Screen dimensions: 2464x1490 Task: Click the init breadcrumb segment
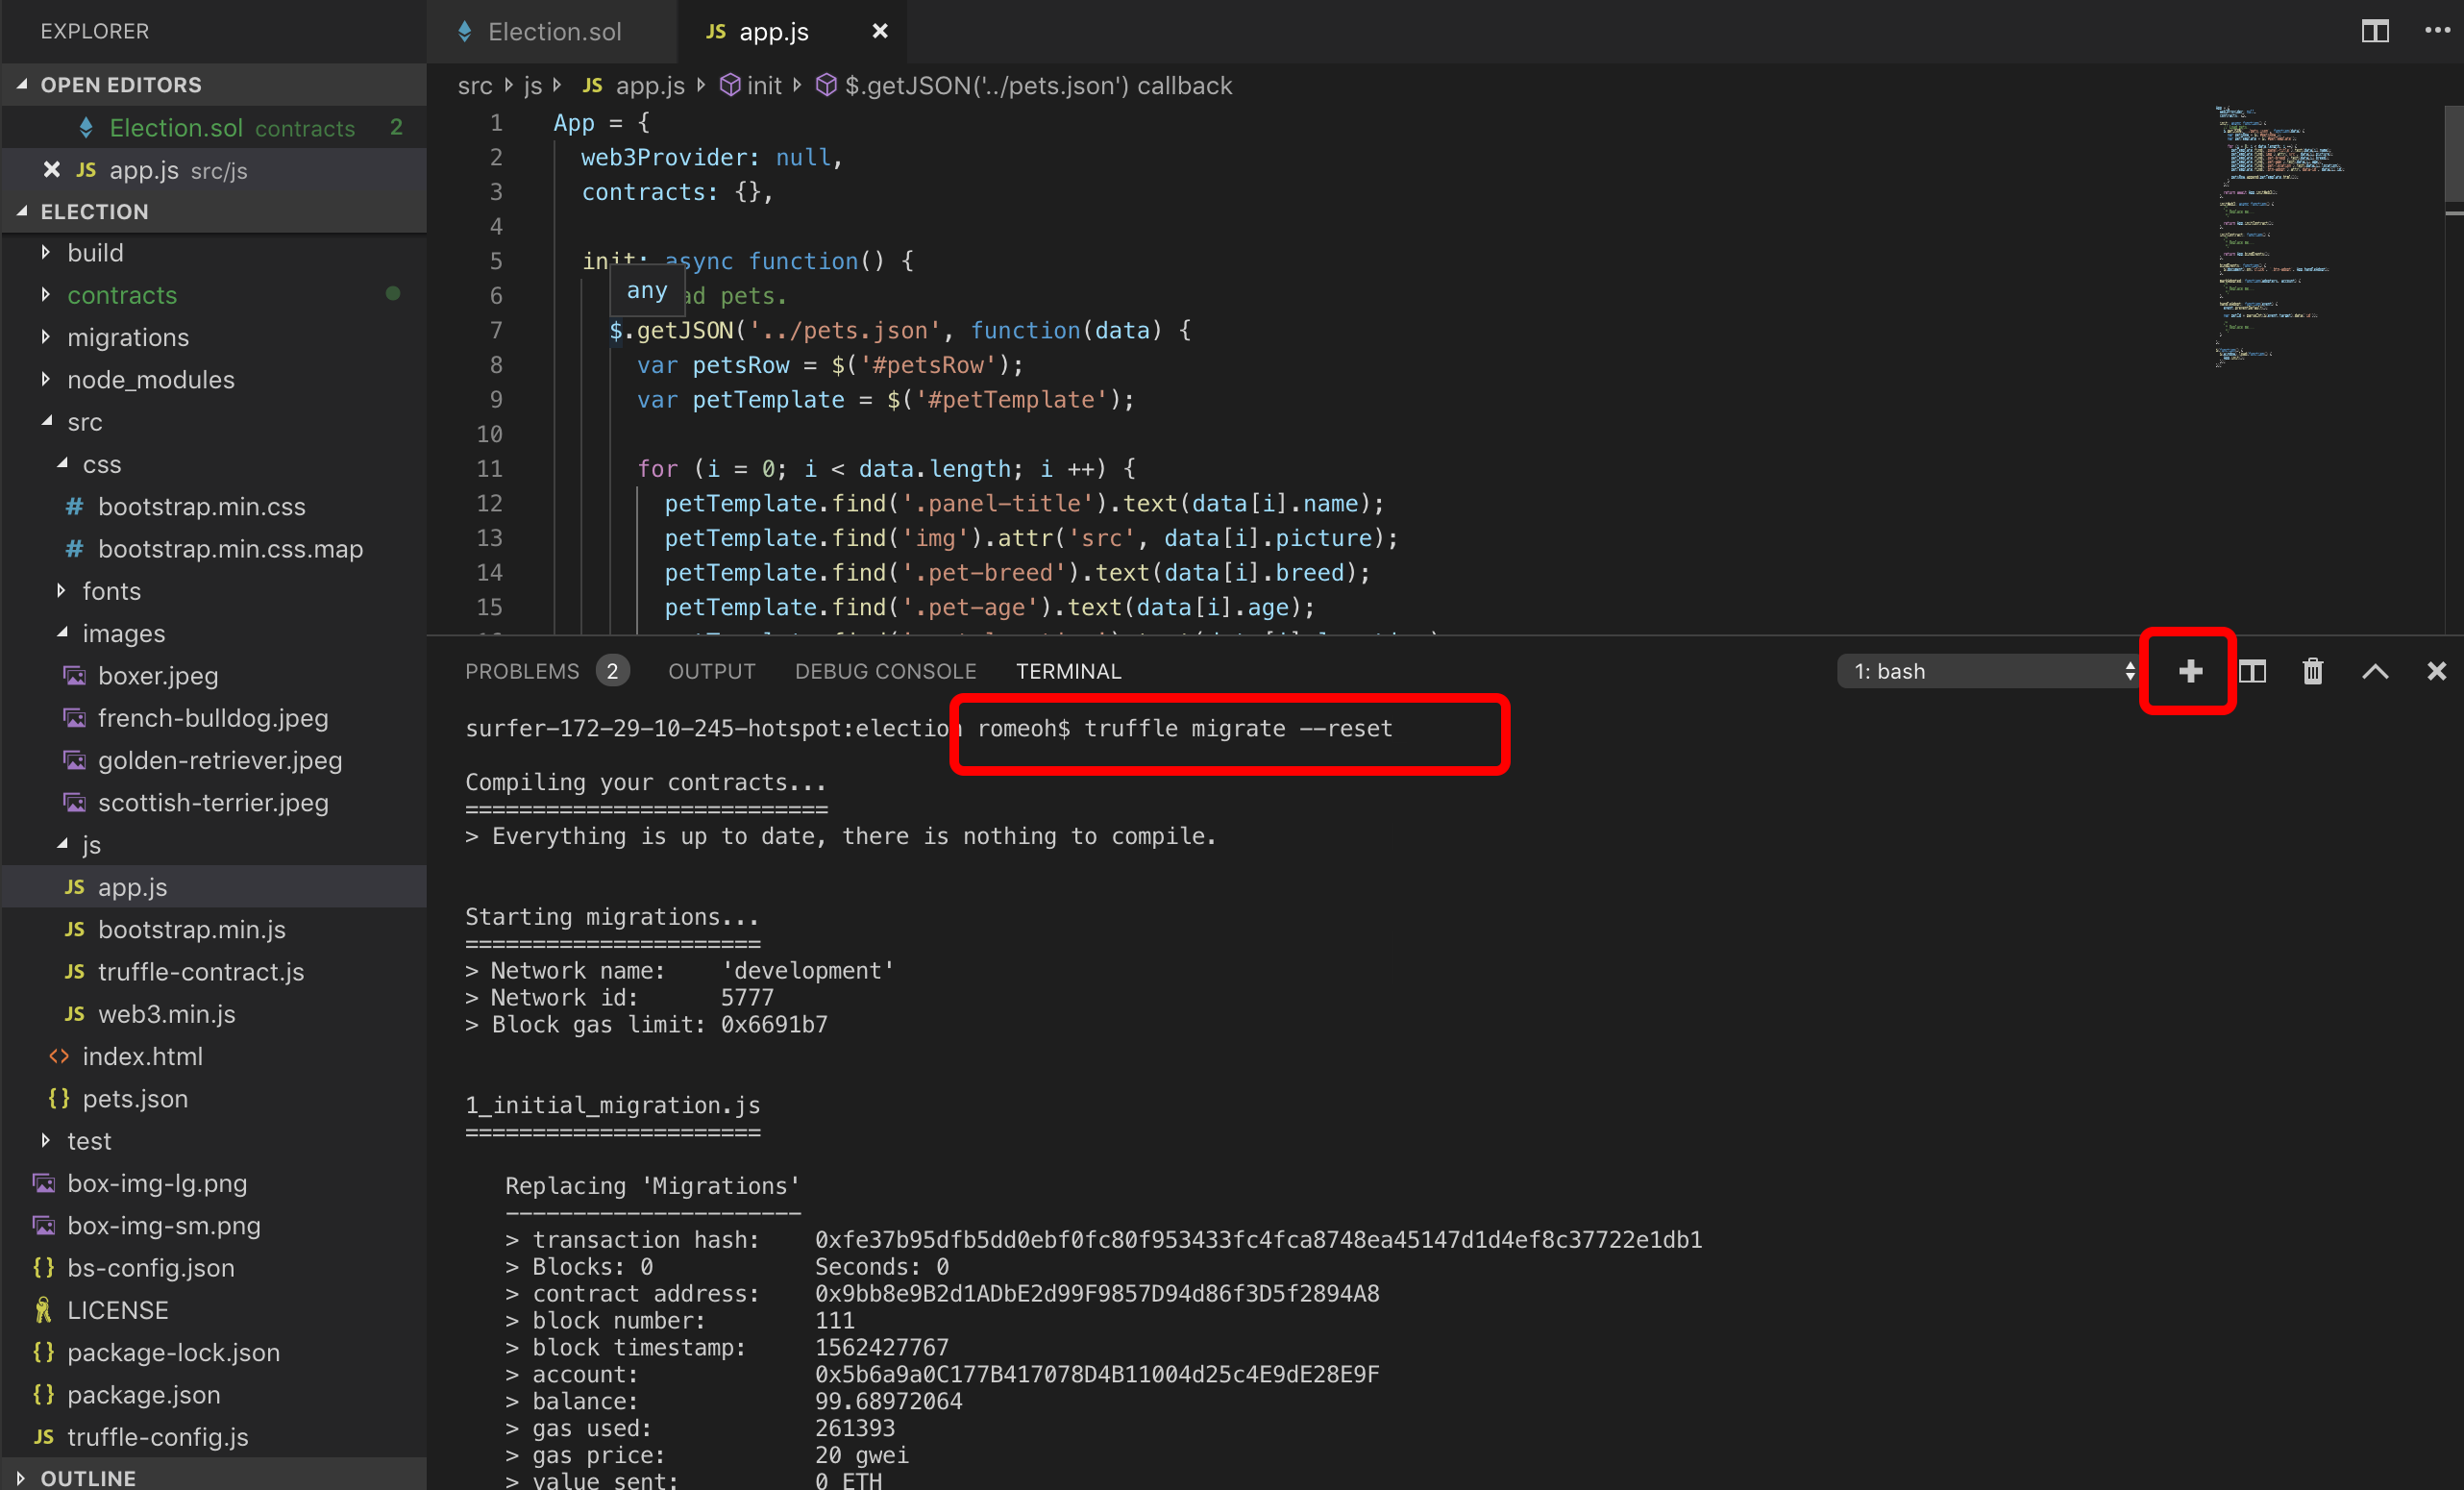coord(763,86)
